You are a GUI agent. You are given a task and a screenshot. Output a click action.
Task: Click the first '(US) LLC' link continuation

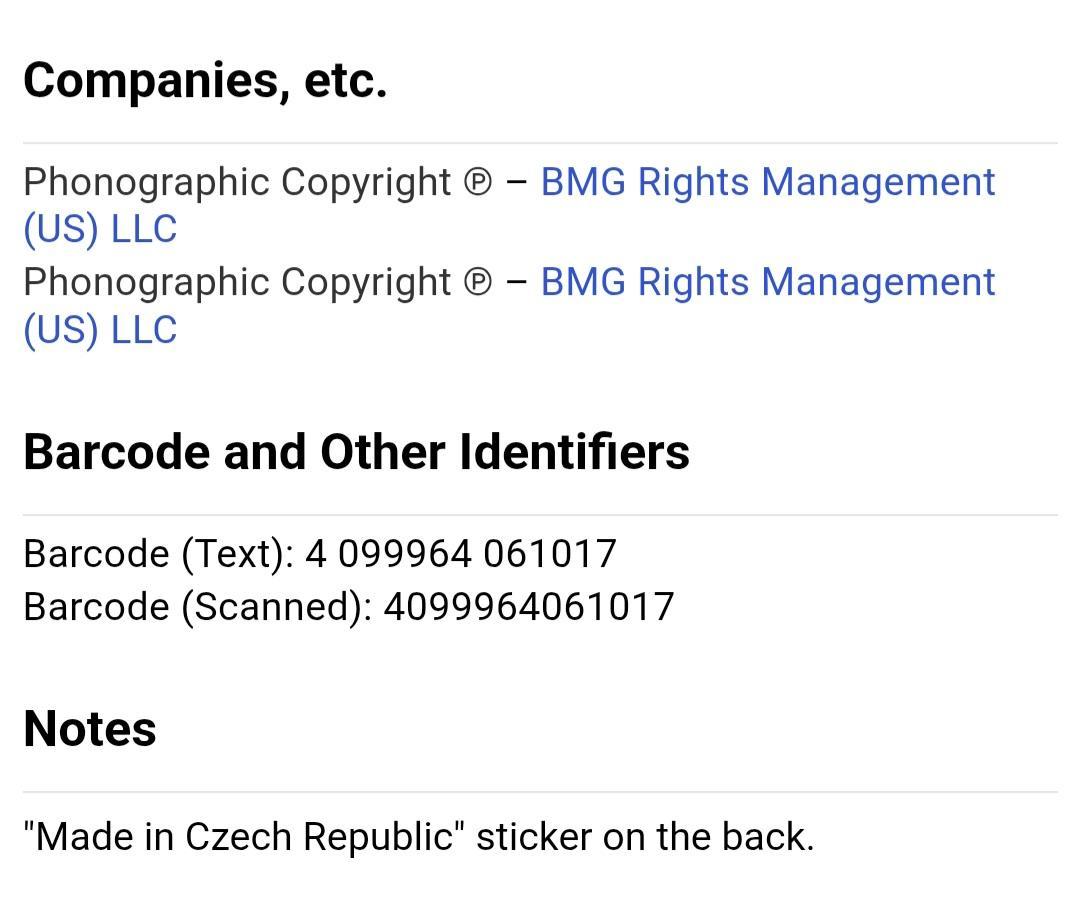pyautogui.click(x=101, y=229)
